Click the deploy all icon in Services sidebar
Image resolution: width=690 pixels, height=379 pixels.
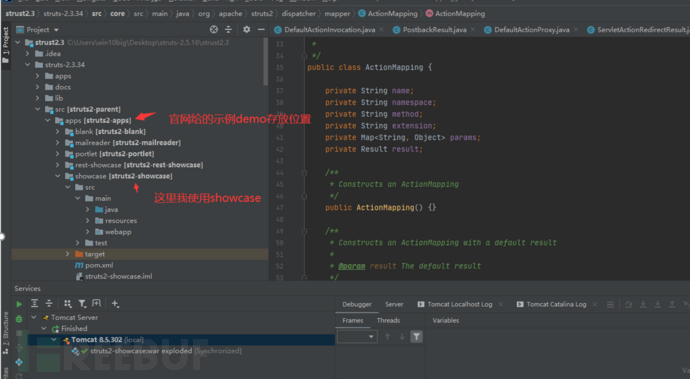click(x=19, y=362)
